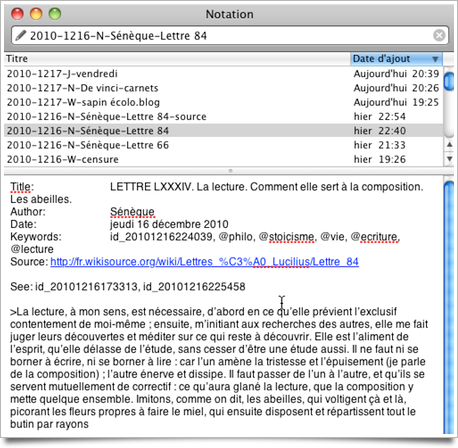458x448 pixels.
Task: Click the notes list scrollbar thumb
Action: [449, 81]
